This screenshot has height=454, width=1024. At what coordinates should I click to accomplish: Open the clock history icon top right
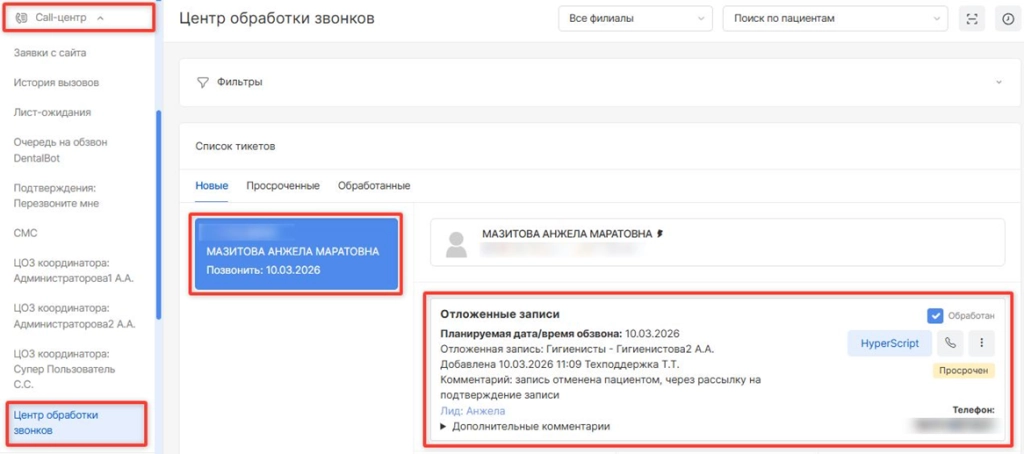[x=1007, y=19]
